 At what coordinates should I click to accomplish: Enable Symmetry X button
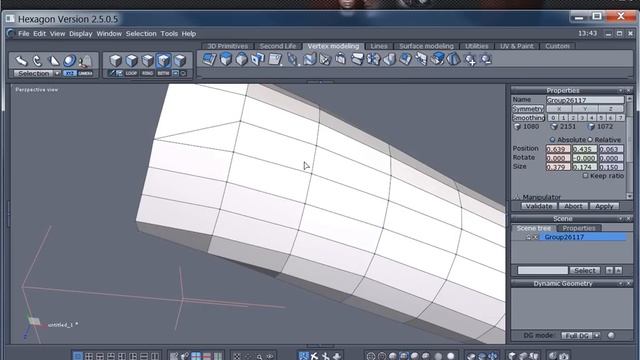click(x=559, y=109)
